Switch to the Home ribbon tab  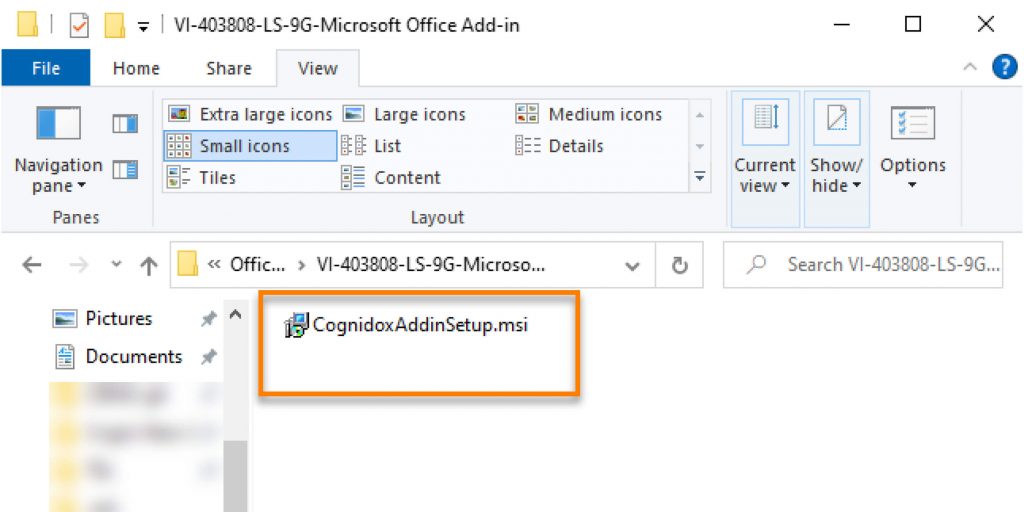136,68
